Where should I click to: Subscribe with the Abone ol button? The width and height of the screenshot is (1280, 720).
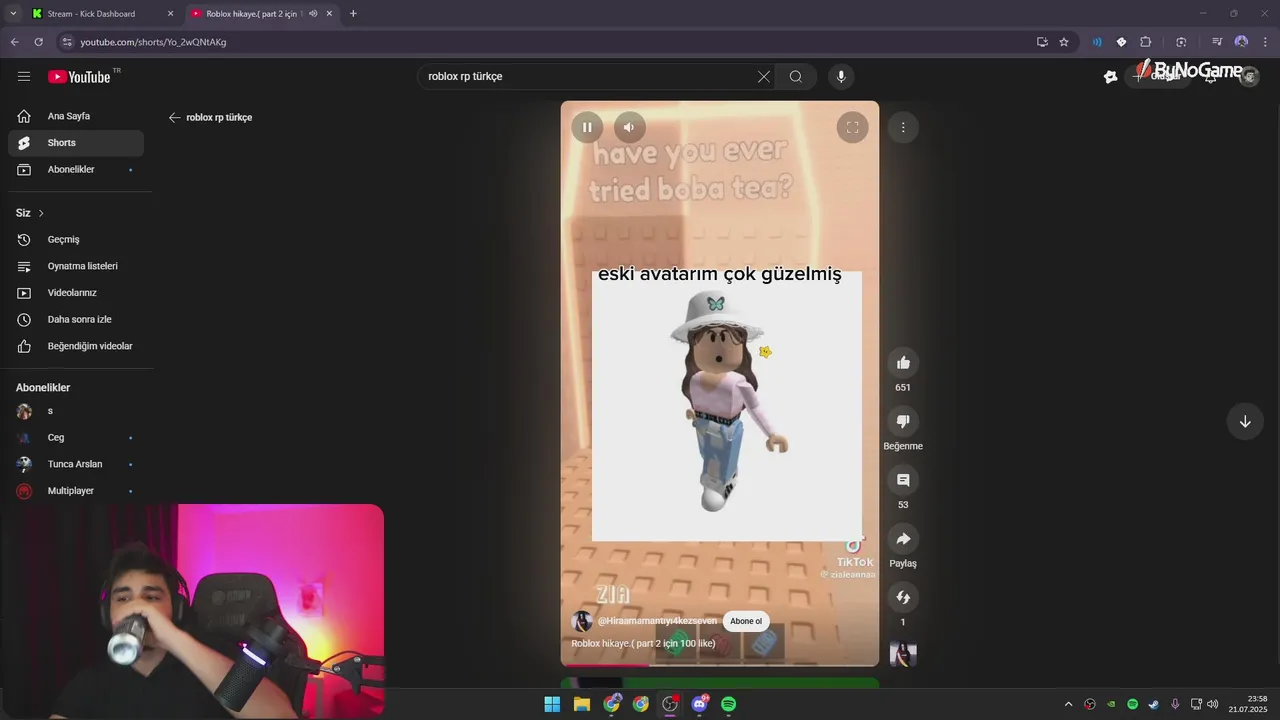746,622
